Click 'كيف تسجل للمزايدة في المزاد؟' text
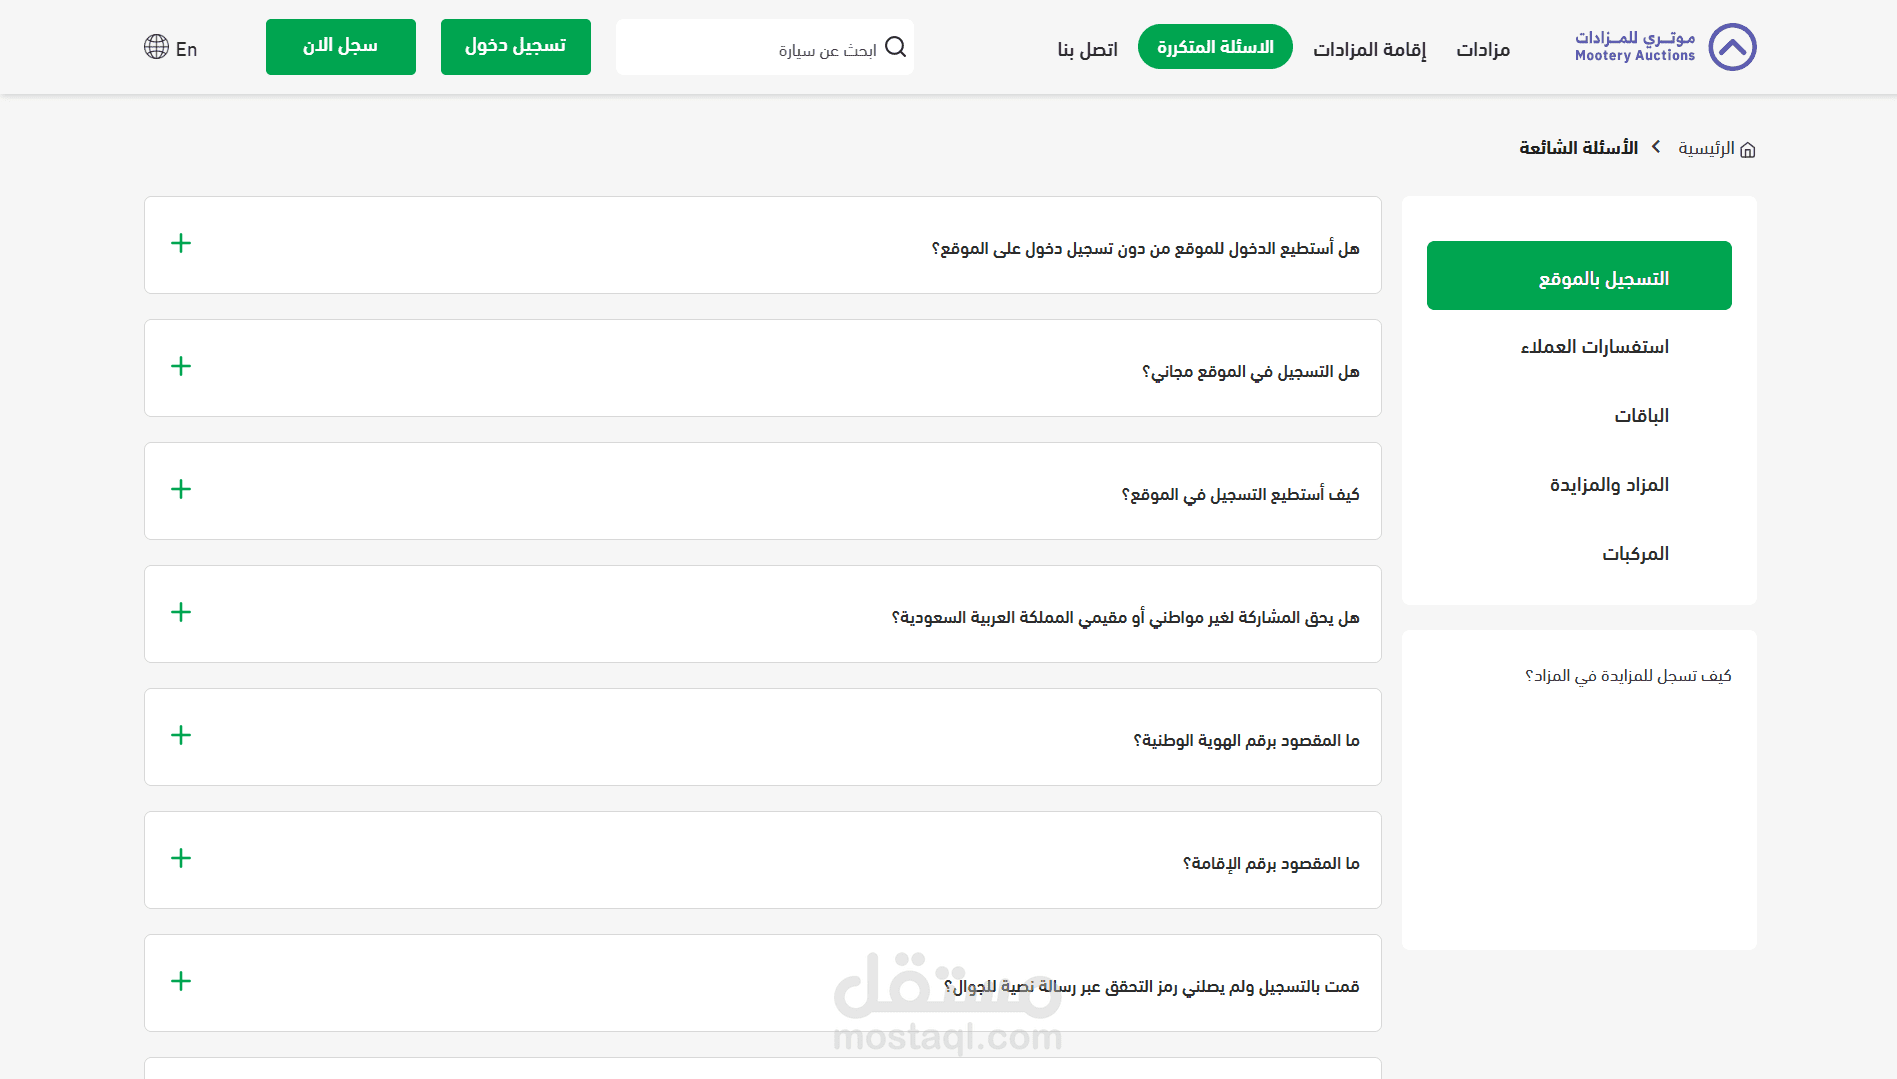1897x1079 pixels. coord(1628,676)
